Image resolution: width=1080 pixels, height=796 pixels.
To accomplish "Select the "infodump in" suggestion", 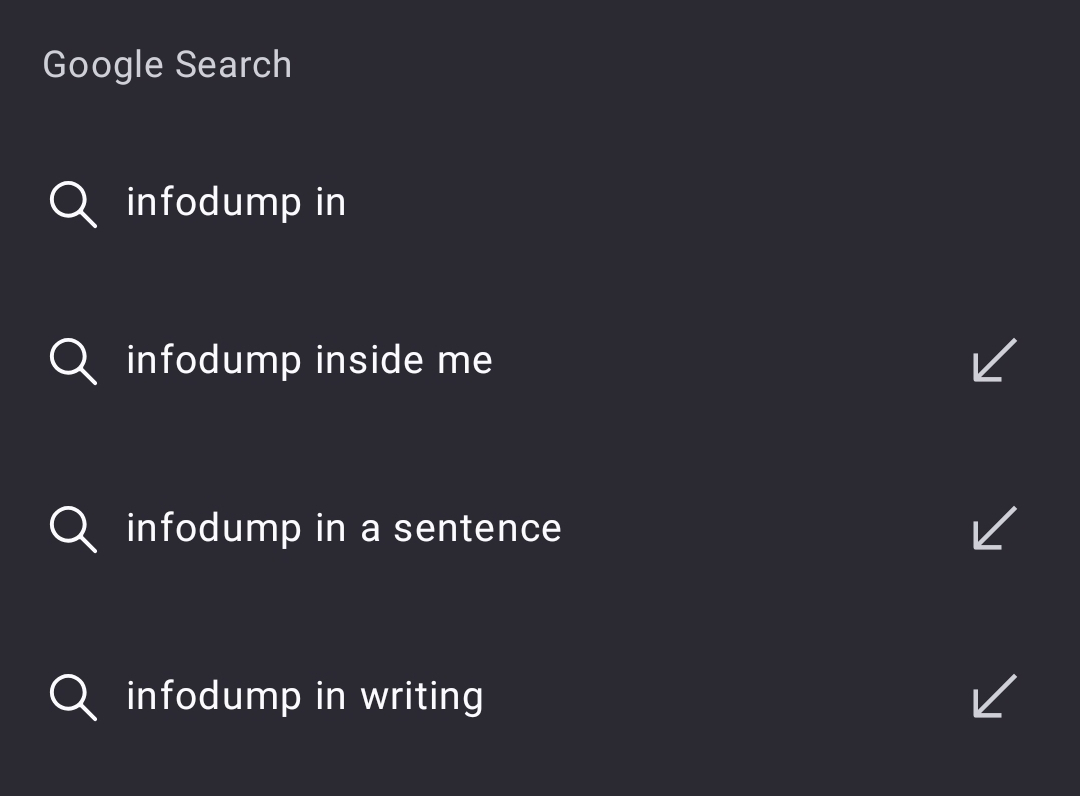I will tap(236, 203).
